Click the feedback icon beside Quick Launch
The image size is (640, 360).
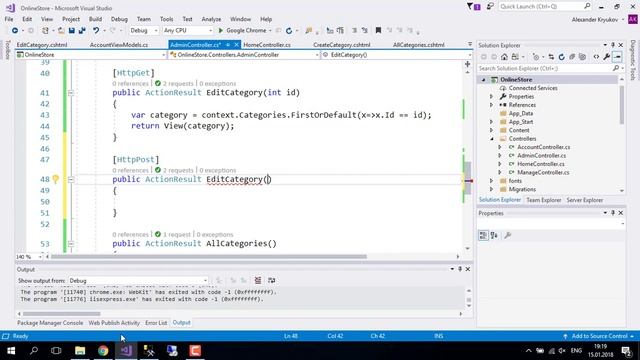coord(490,7)
